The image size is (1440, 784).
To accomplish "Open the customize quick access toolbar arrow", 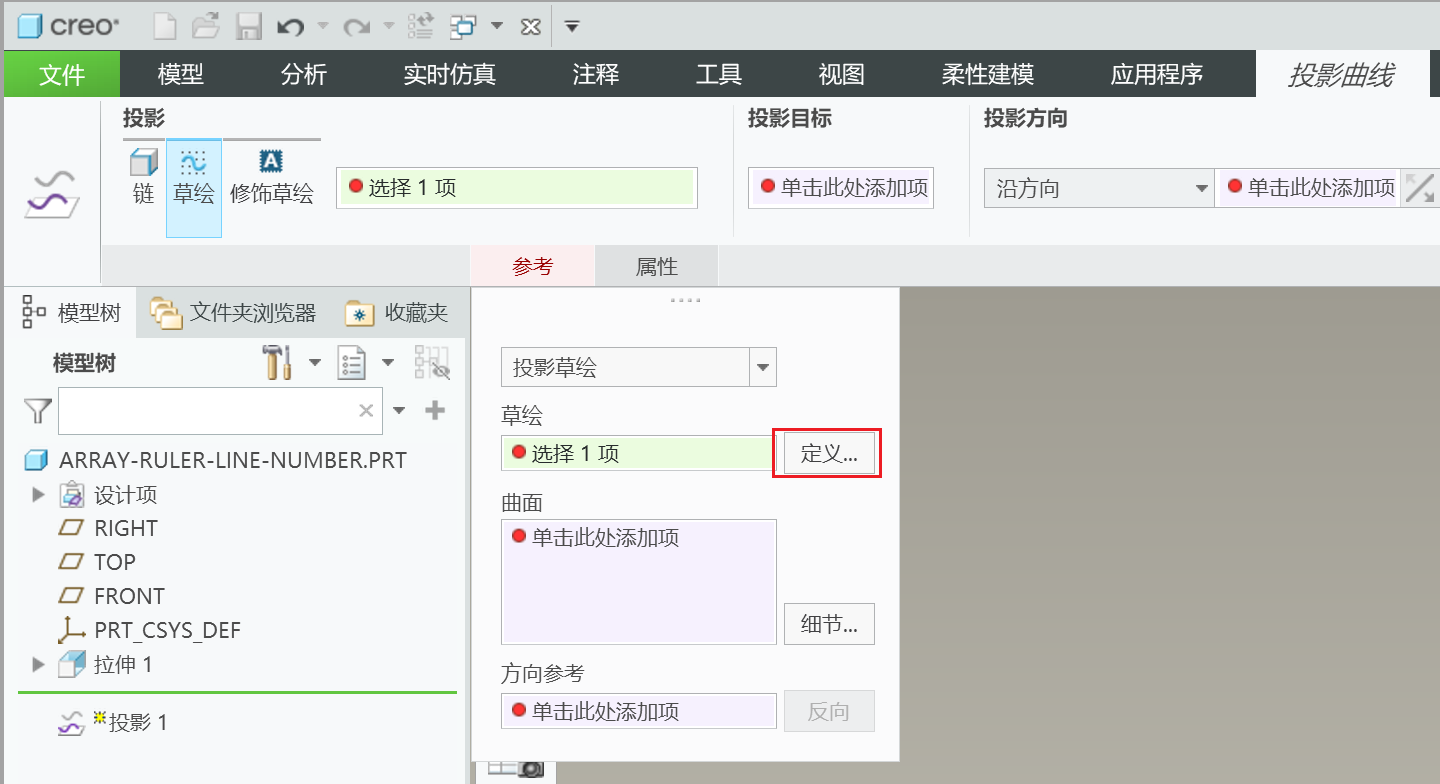I will click(x=572, y=26).
